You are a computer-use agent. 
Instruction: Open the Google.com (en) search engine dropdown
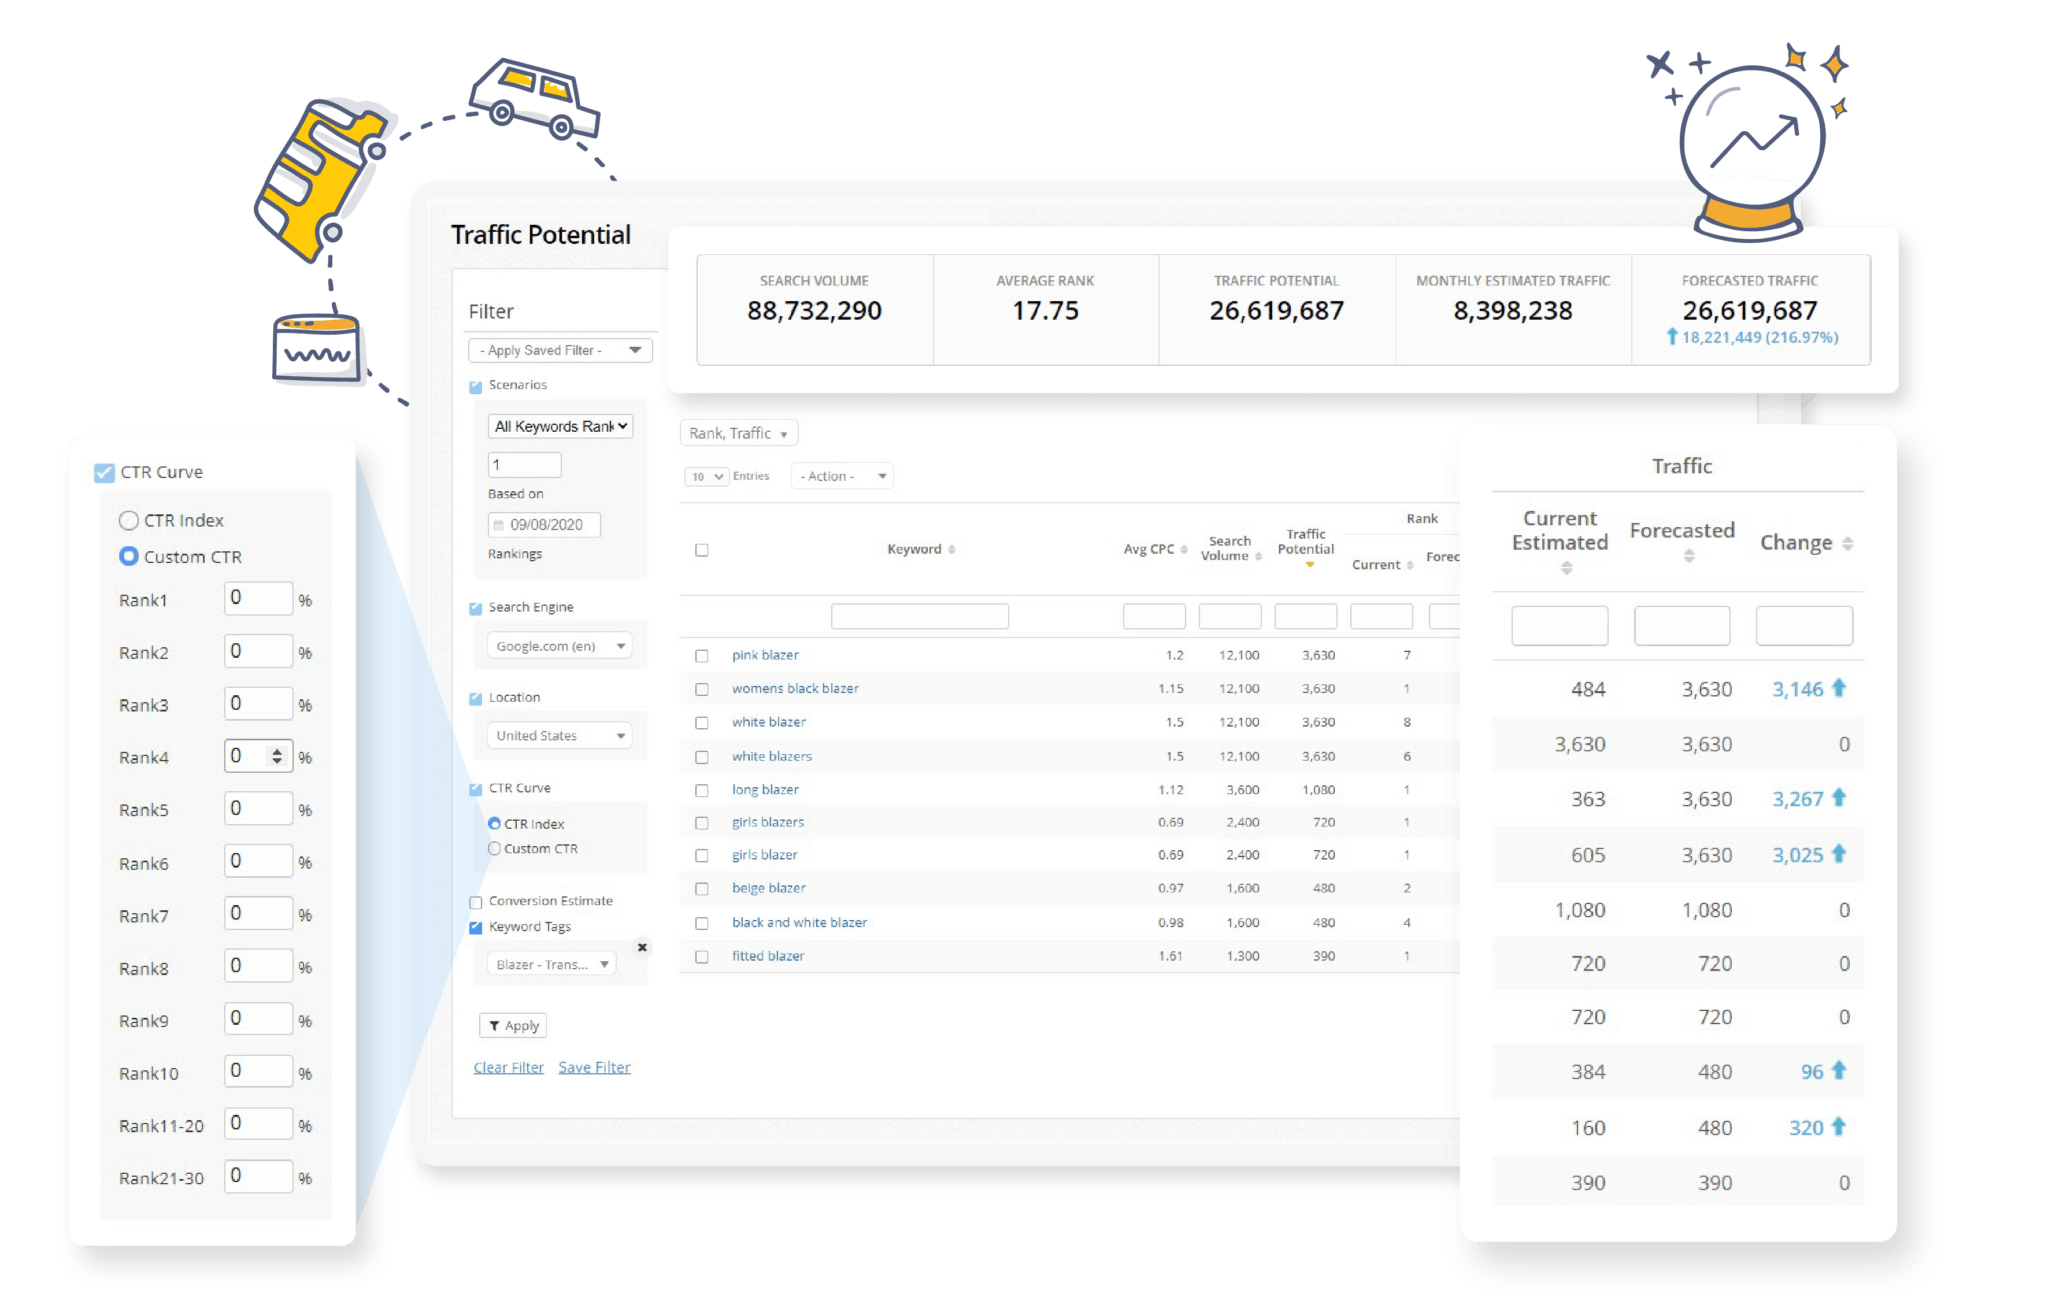[559, 645]
